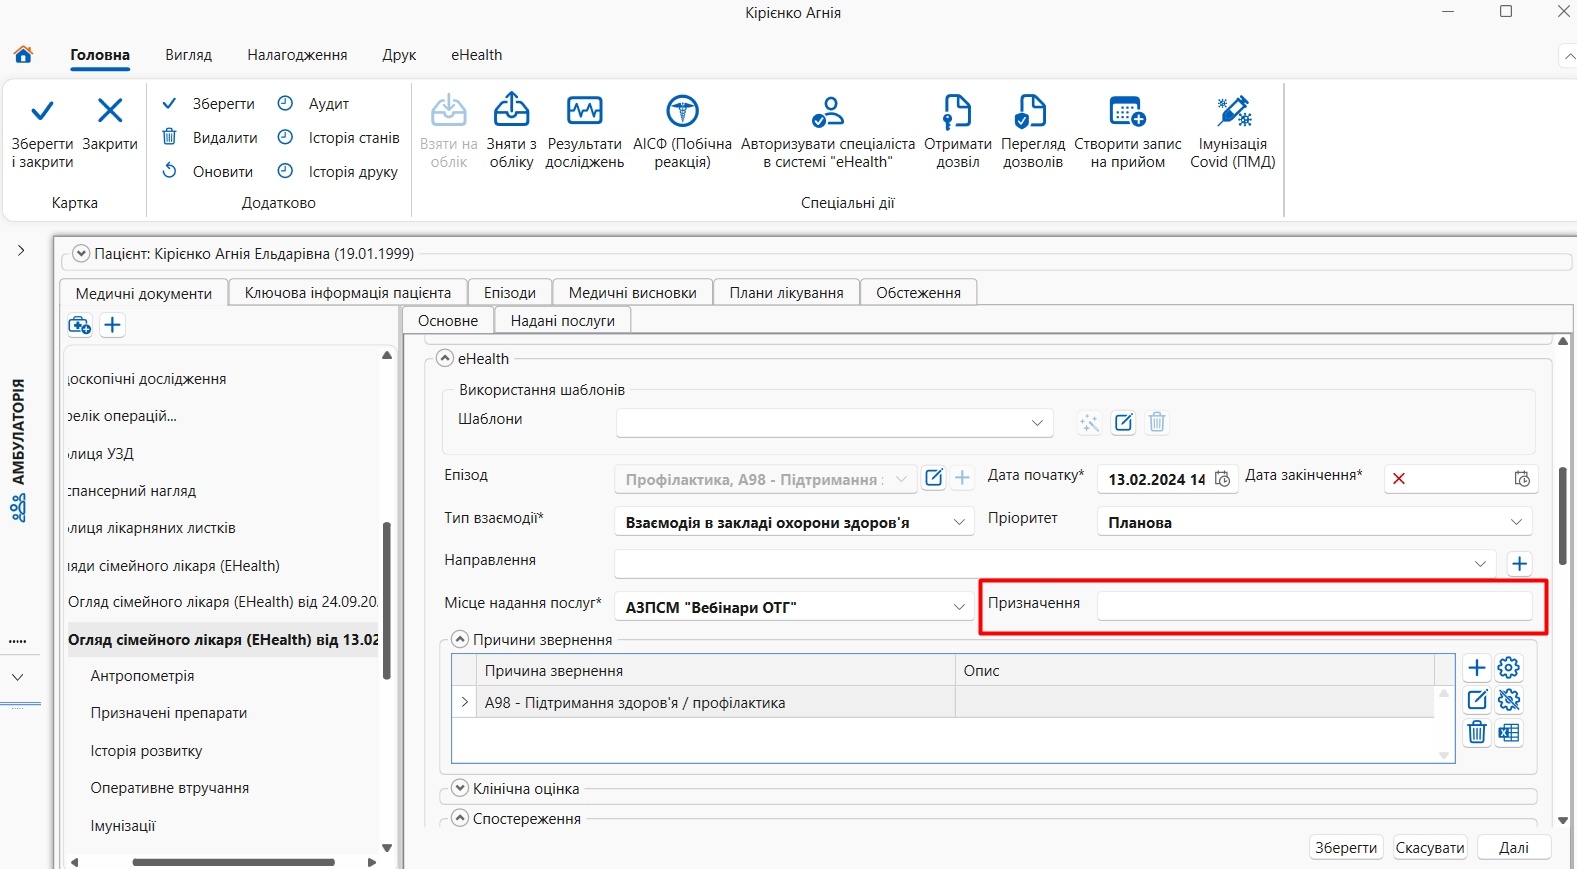The width and height of the screenshot is (1577, 869).
Task: Click Отримати дозвіл icon
Action: [958, 110]
